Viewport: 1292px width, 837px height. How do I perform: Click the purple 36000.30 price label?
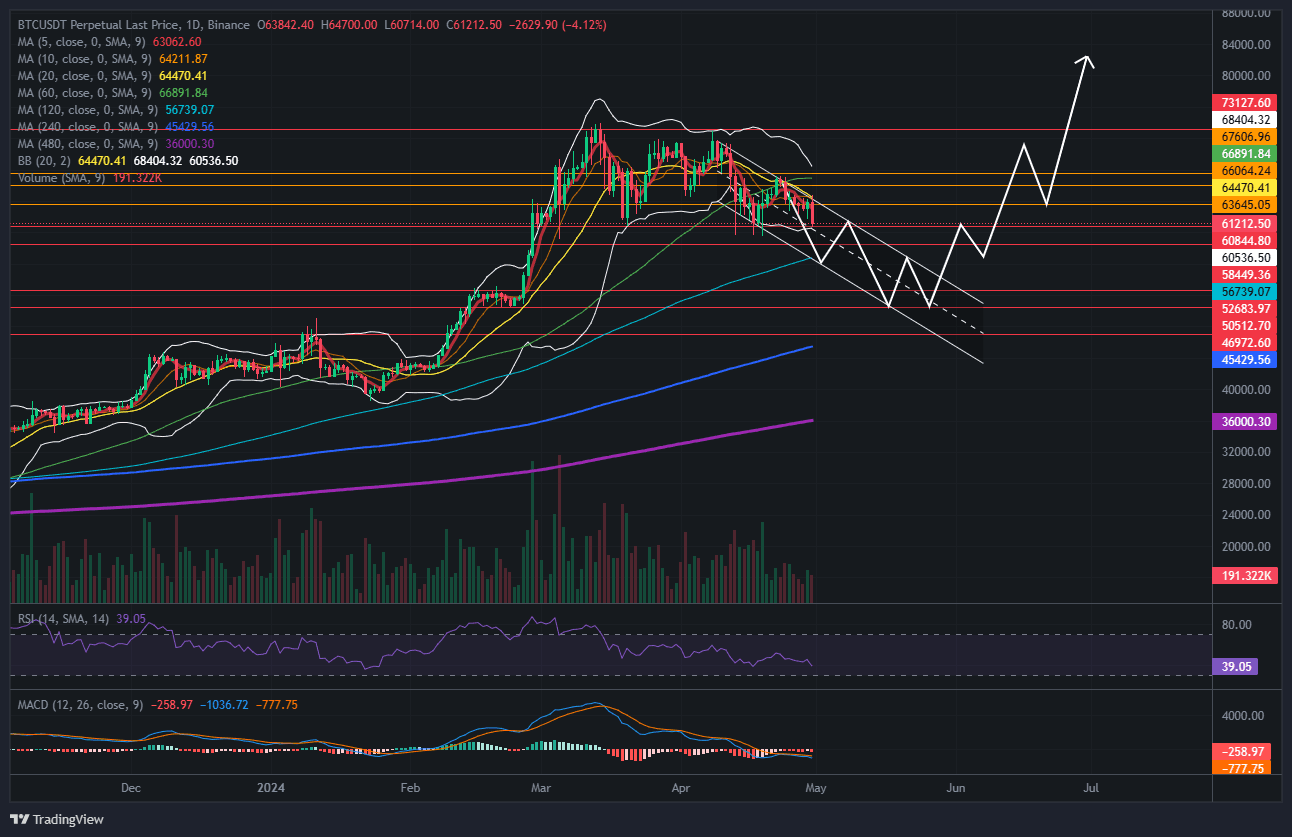(1245, 422)
